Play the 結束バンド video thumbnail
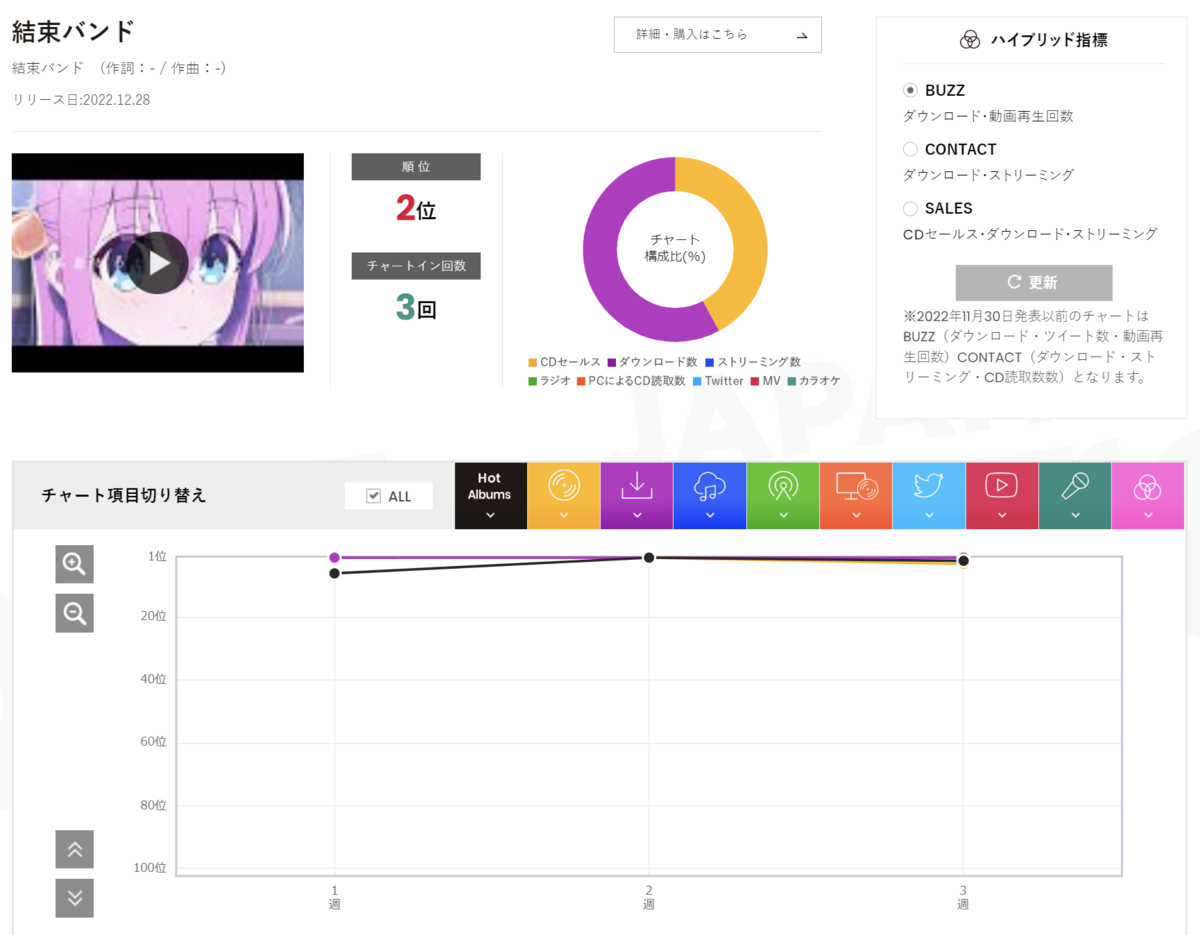Screen dimensions: 1200x935 pyautogui.click(x=158, y=263)
